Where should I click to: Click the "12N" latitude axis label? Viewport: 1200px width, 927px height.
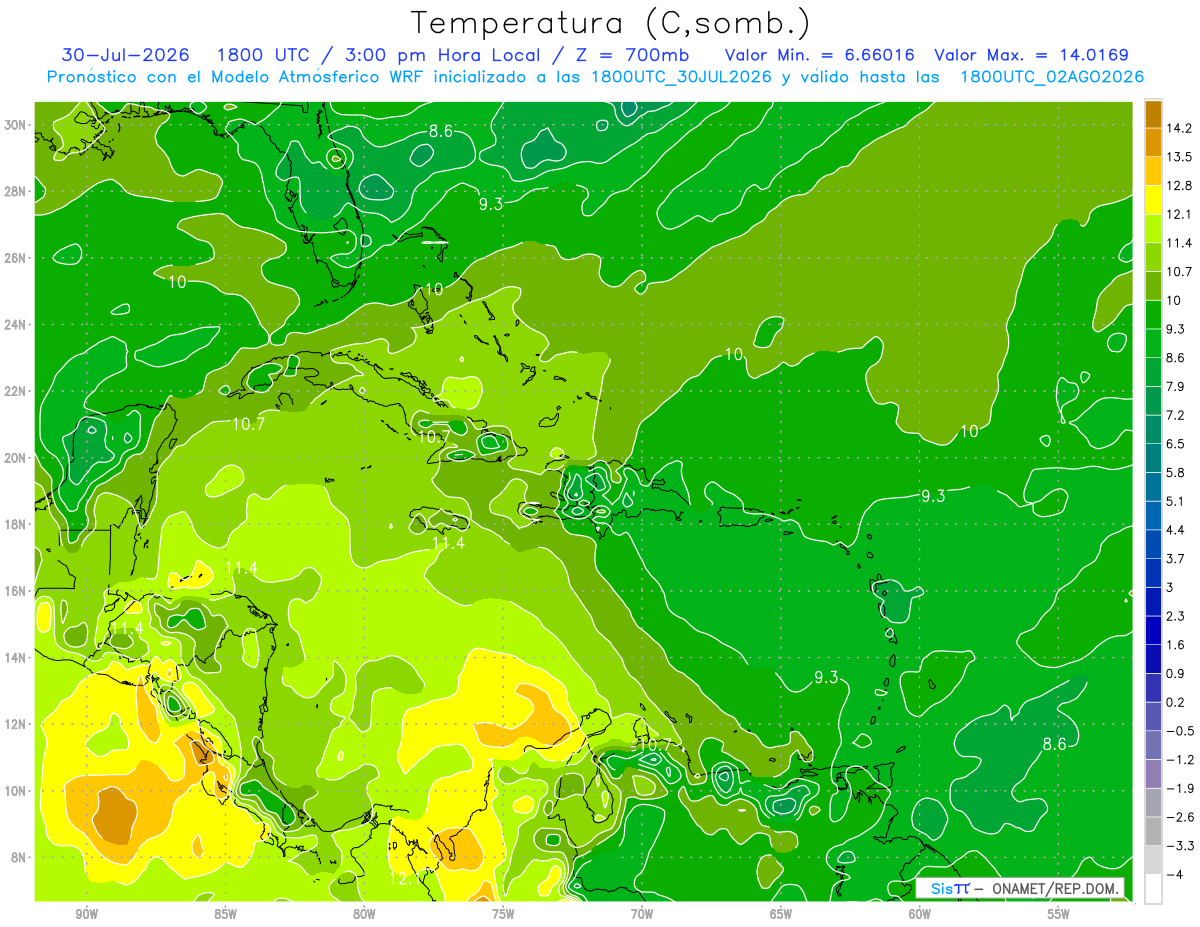point(16,724)
